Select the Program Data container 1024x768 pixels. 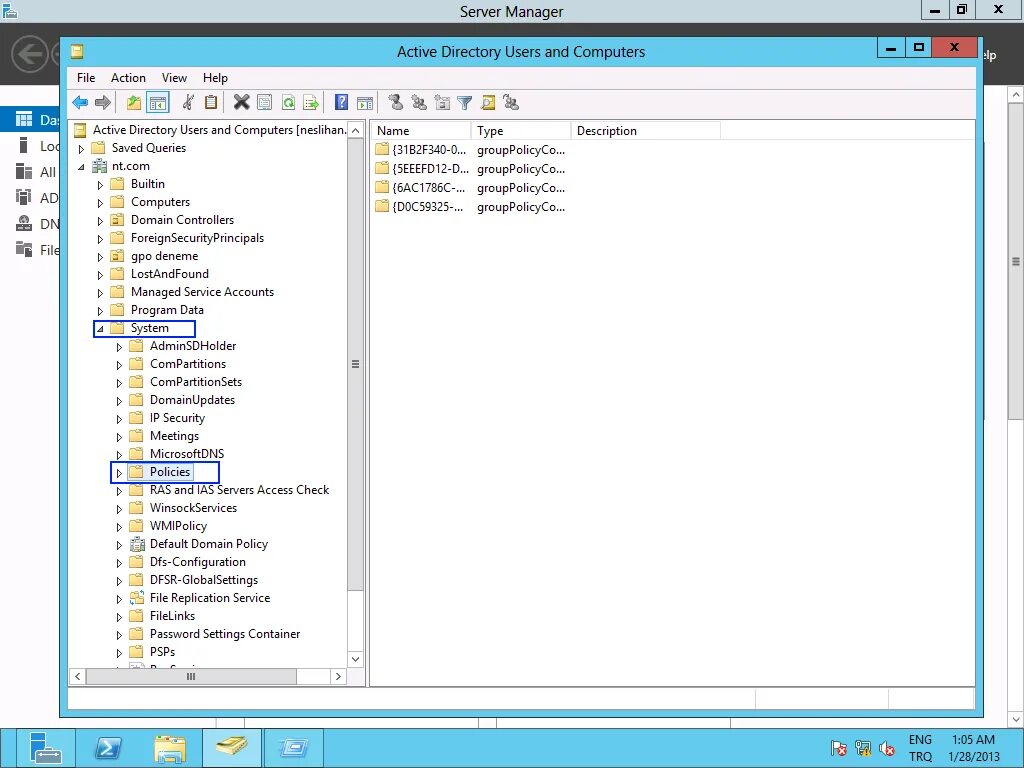pos(167,310)
